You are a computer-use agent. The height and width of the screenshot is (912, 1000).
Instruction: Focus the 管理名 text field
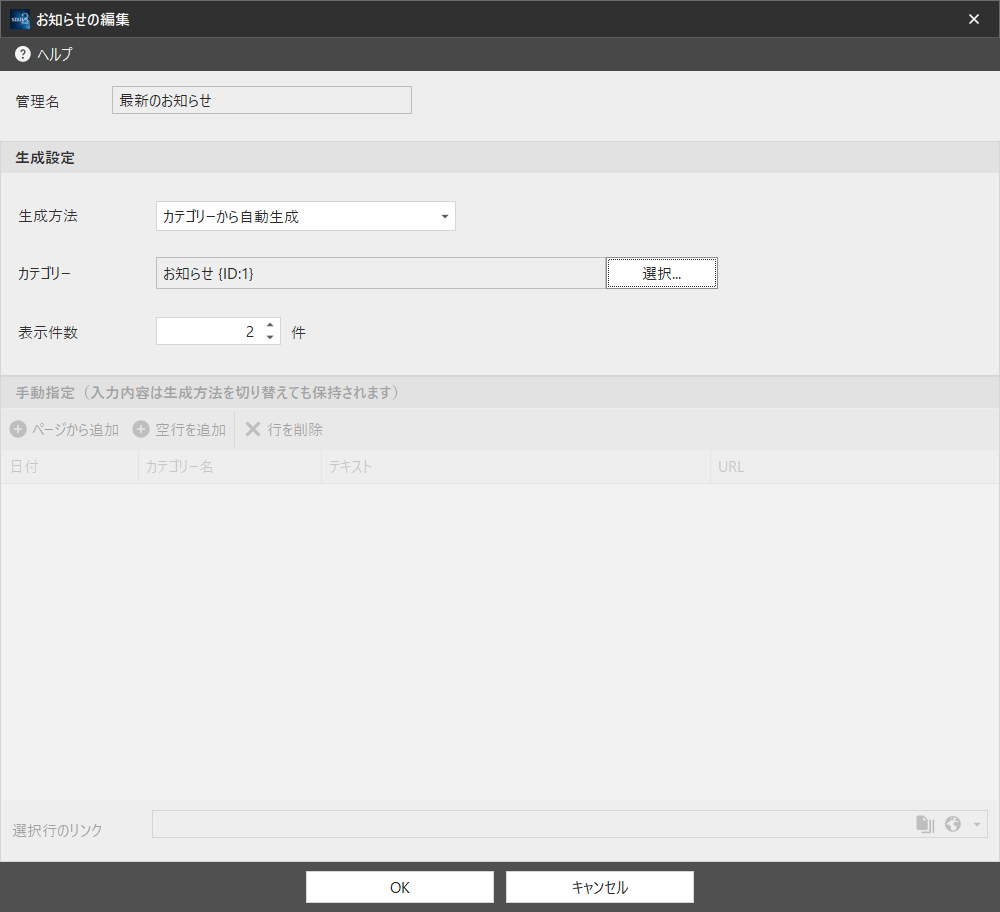point(262,100)
